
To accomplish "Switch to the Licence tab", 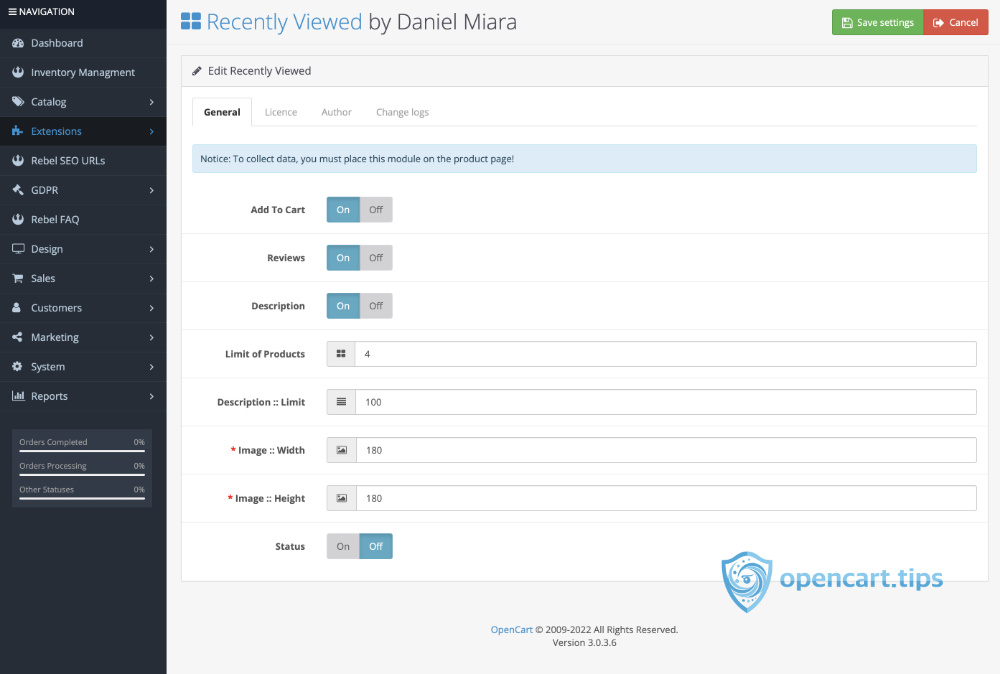I will [x=281, y=112].
